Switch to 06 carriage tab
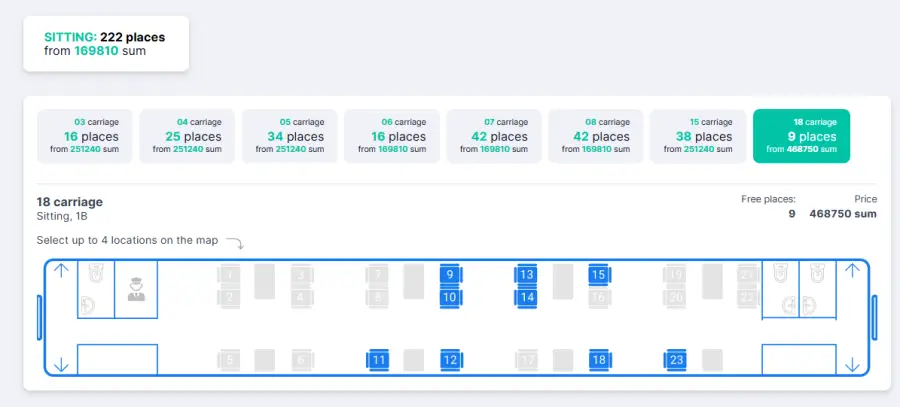Screen dimensions: 900x407 391,136
